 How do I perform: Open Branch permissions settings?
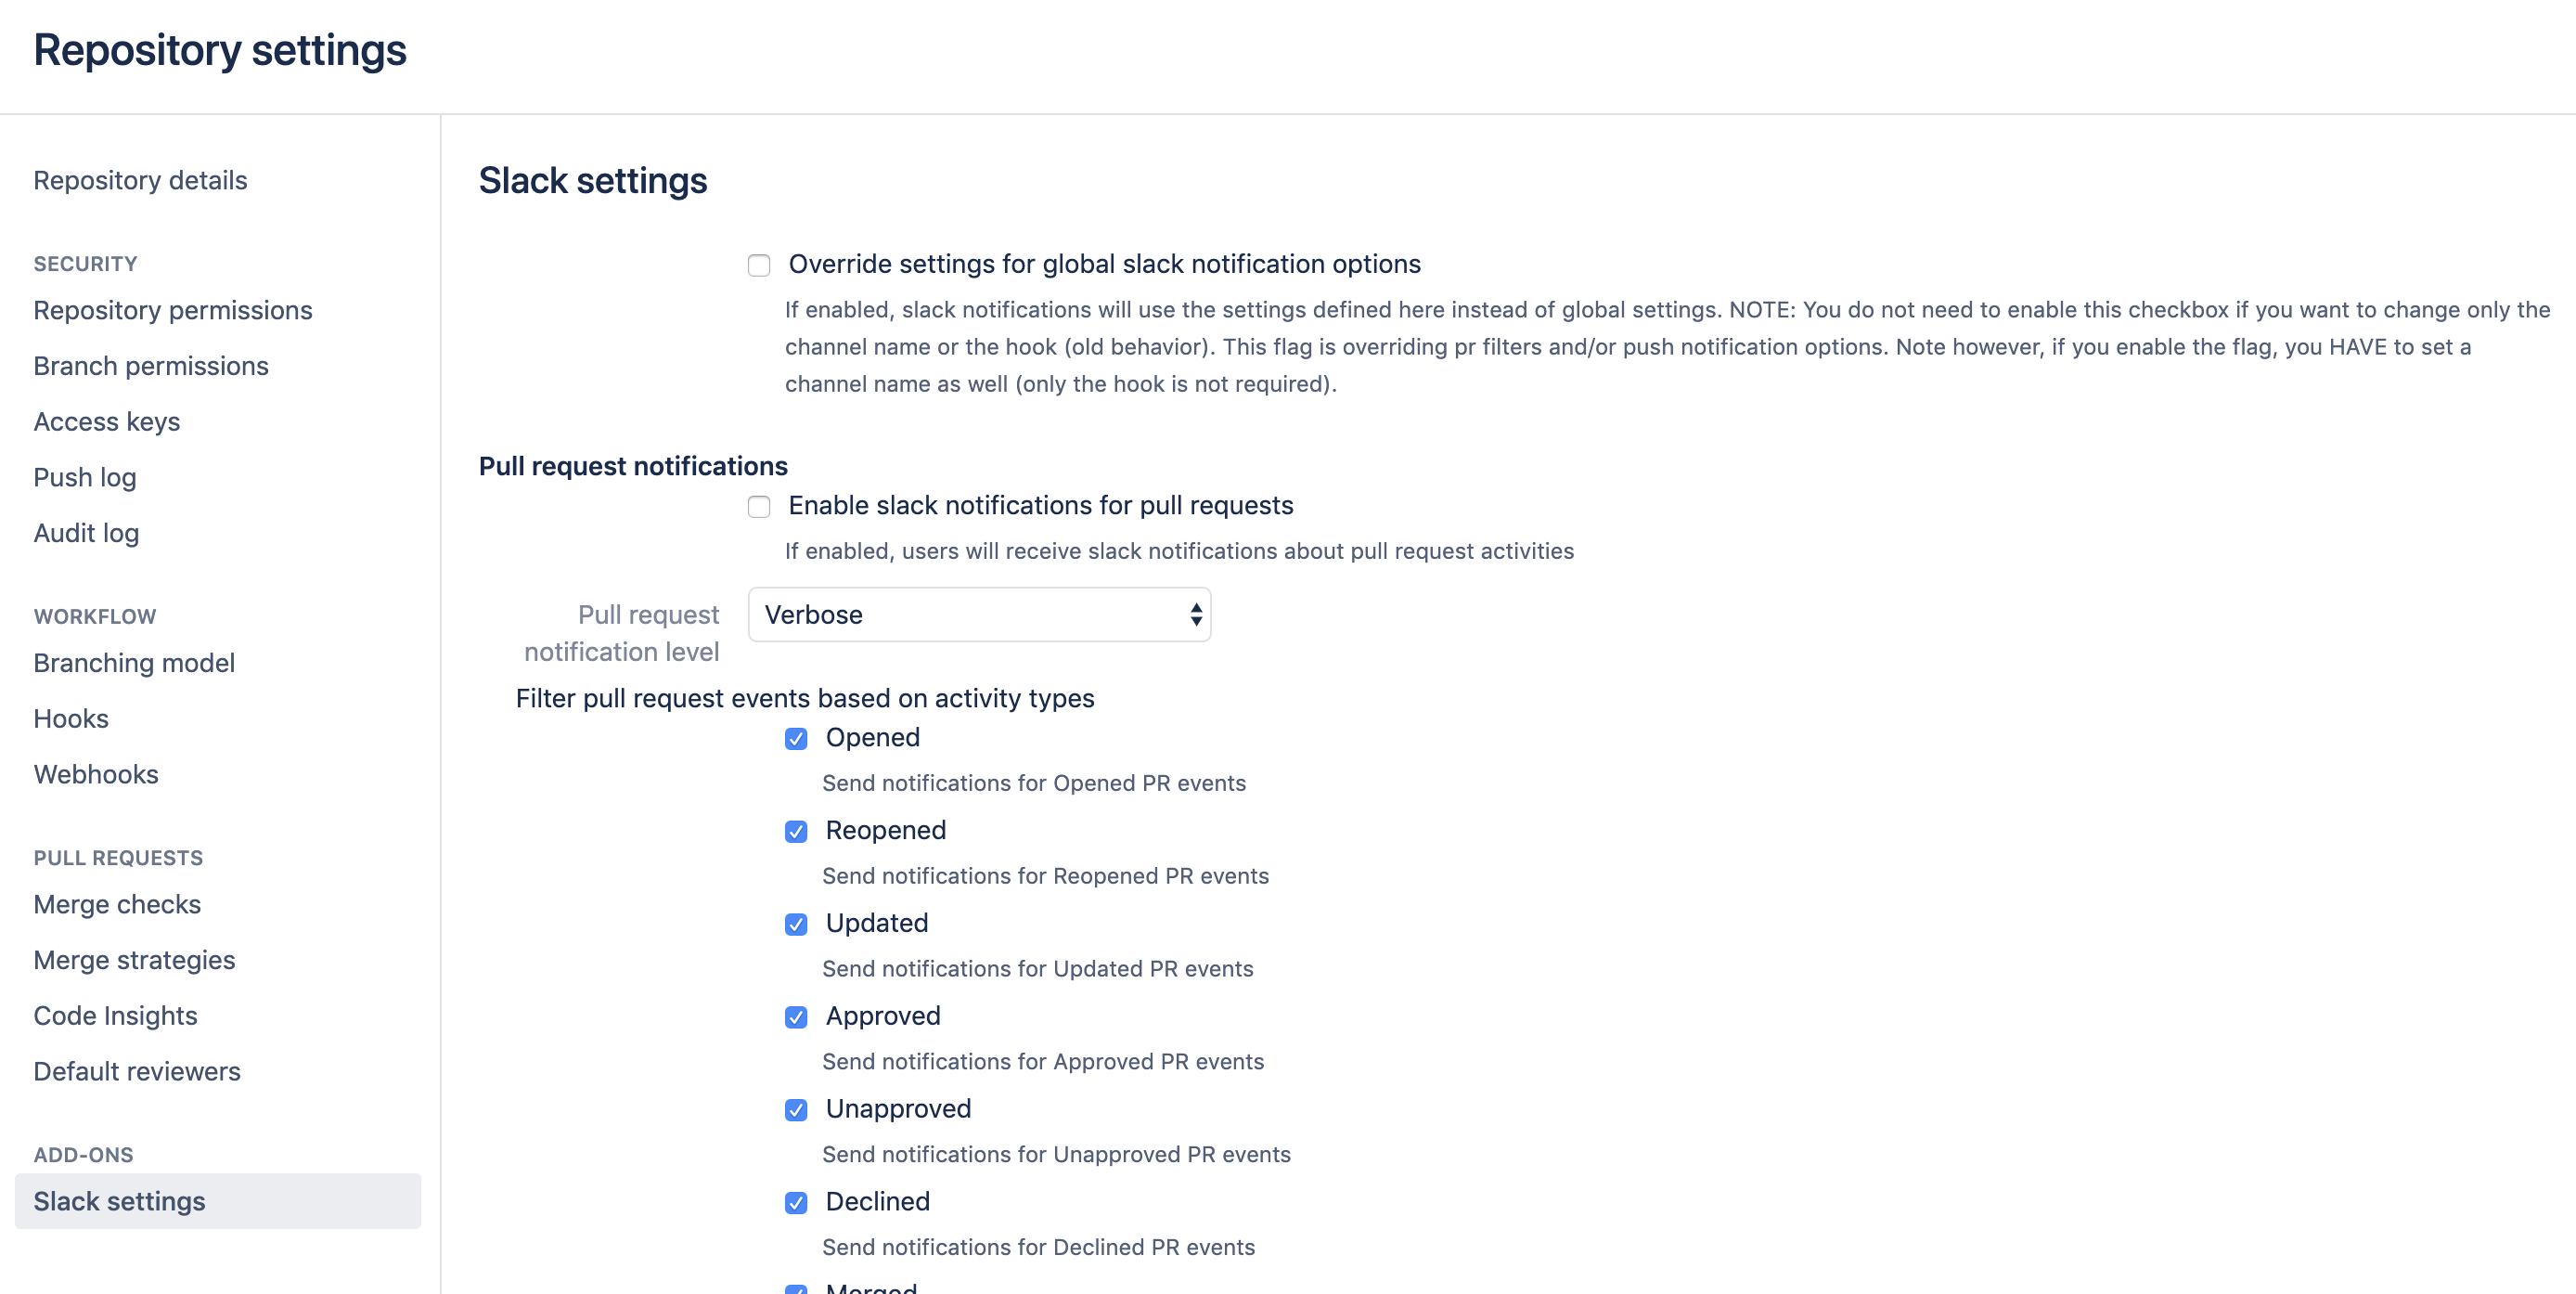pyautogui.click(x=151, y=366)
